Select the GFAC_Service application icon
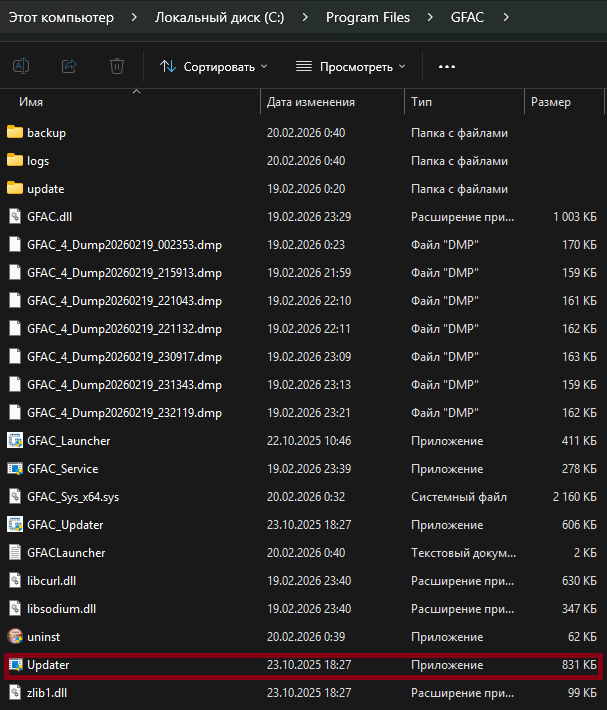607x710 pixels. tap(14, 468)
